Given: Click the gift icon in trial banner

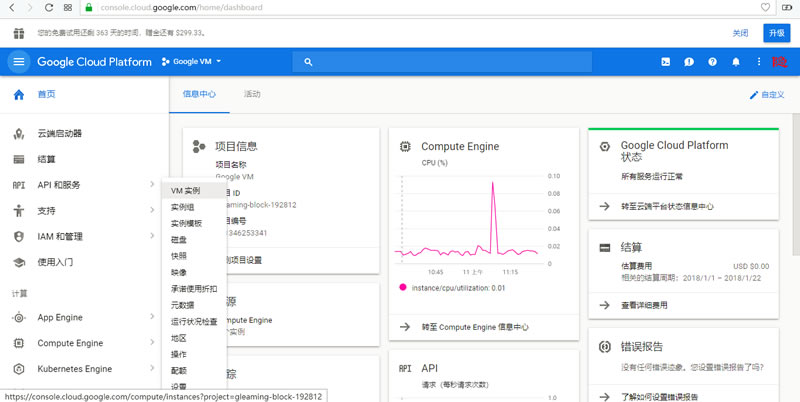Looking at the screenshot, I should point(19,33).
